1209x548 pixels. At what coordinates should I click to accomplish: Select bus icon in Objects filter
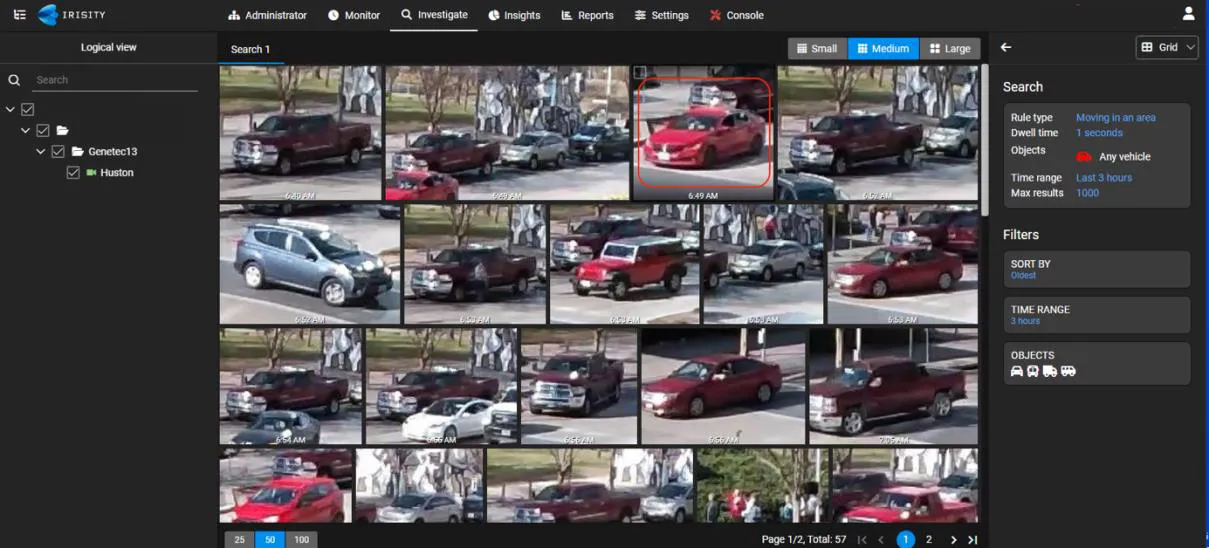(x=1033, y=371)
